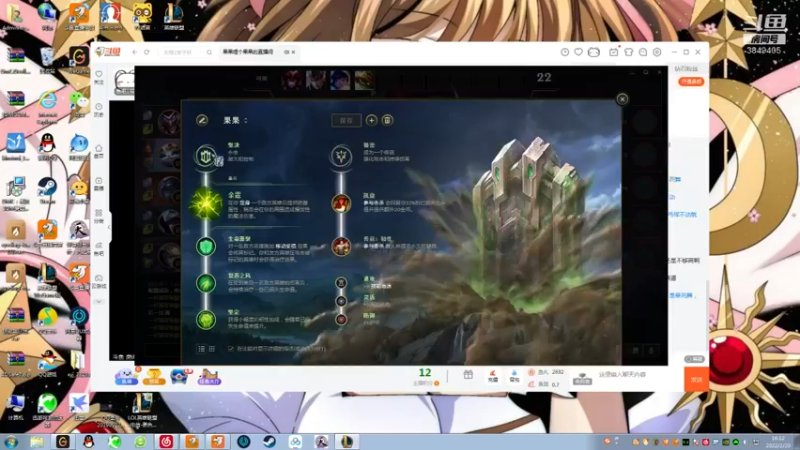The image size is (800, 450).
Task: Switch rune editor to list view
Action: click(x=202, y=349)
